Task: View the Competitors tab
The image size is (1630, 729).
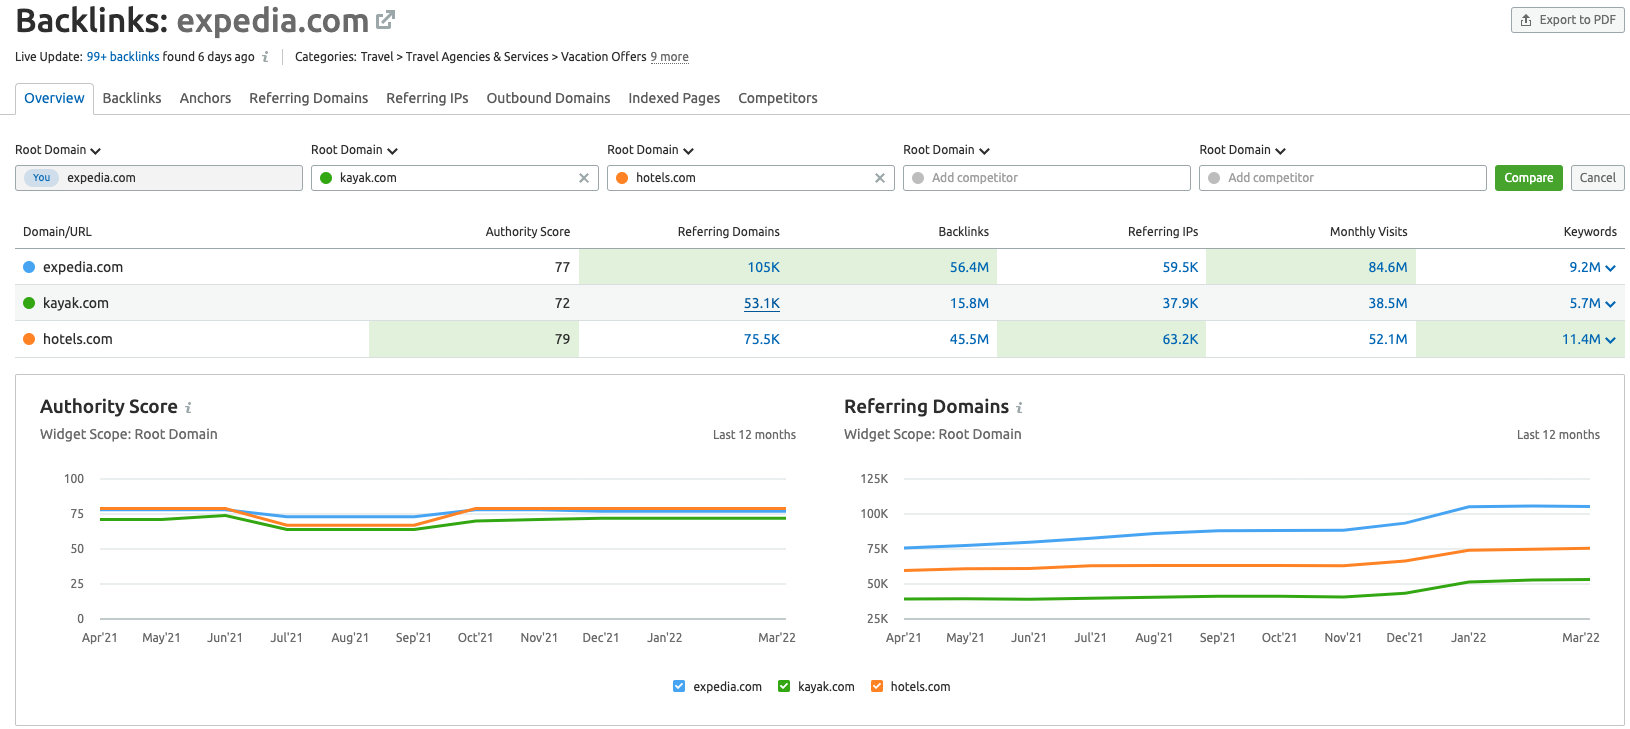Action: 778,98
